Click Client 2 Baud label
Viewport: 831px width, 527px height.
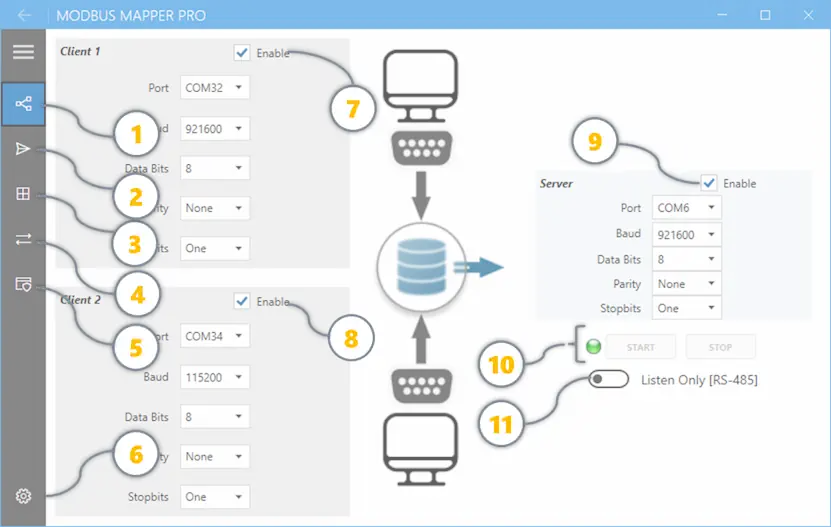tap(156, 377)
